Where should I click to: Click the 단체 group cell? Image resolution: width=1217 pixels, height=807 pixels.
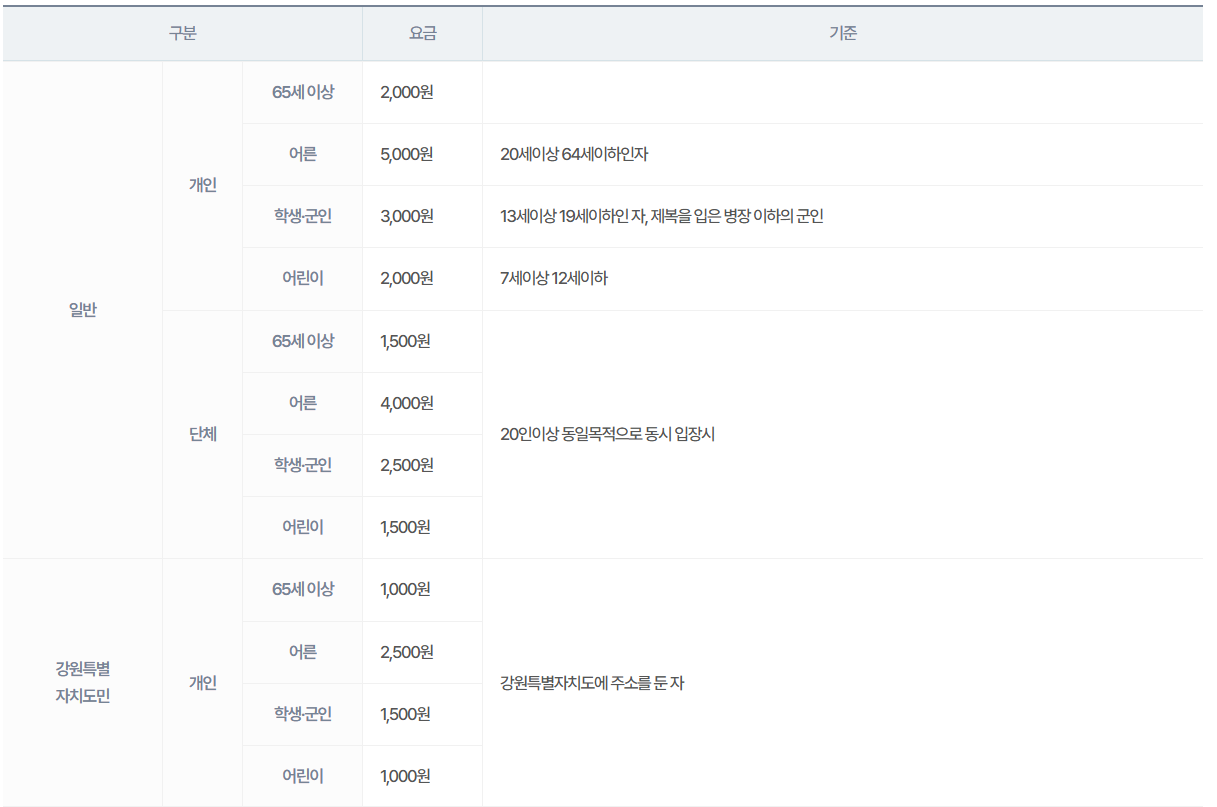tap(200, 433)
